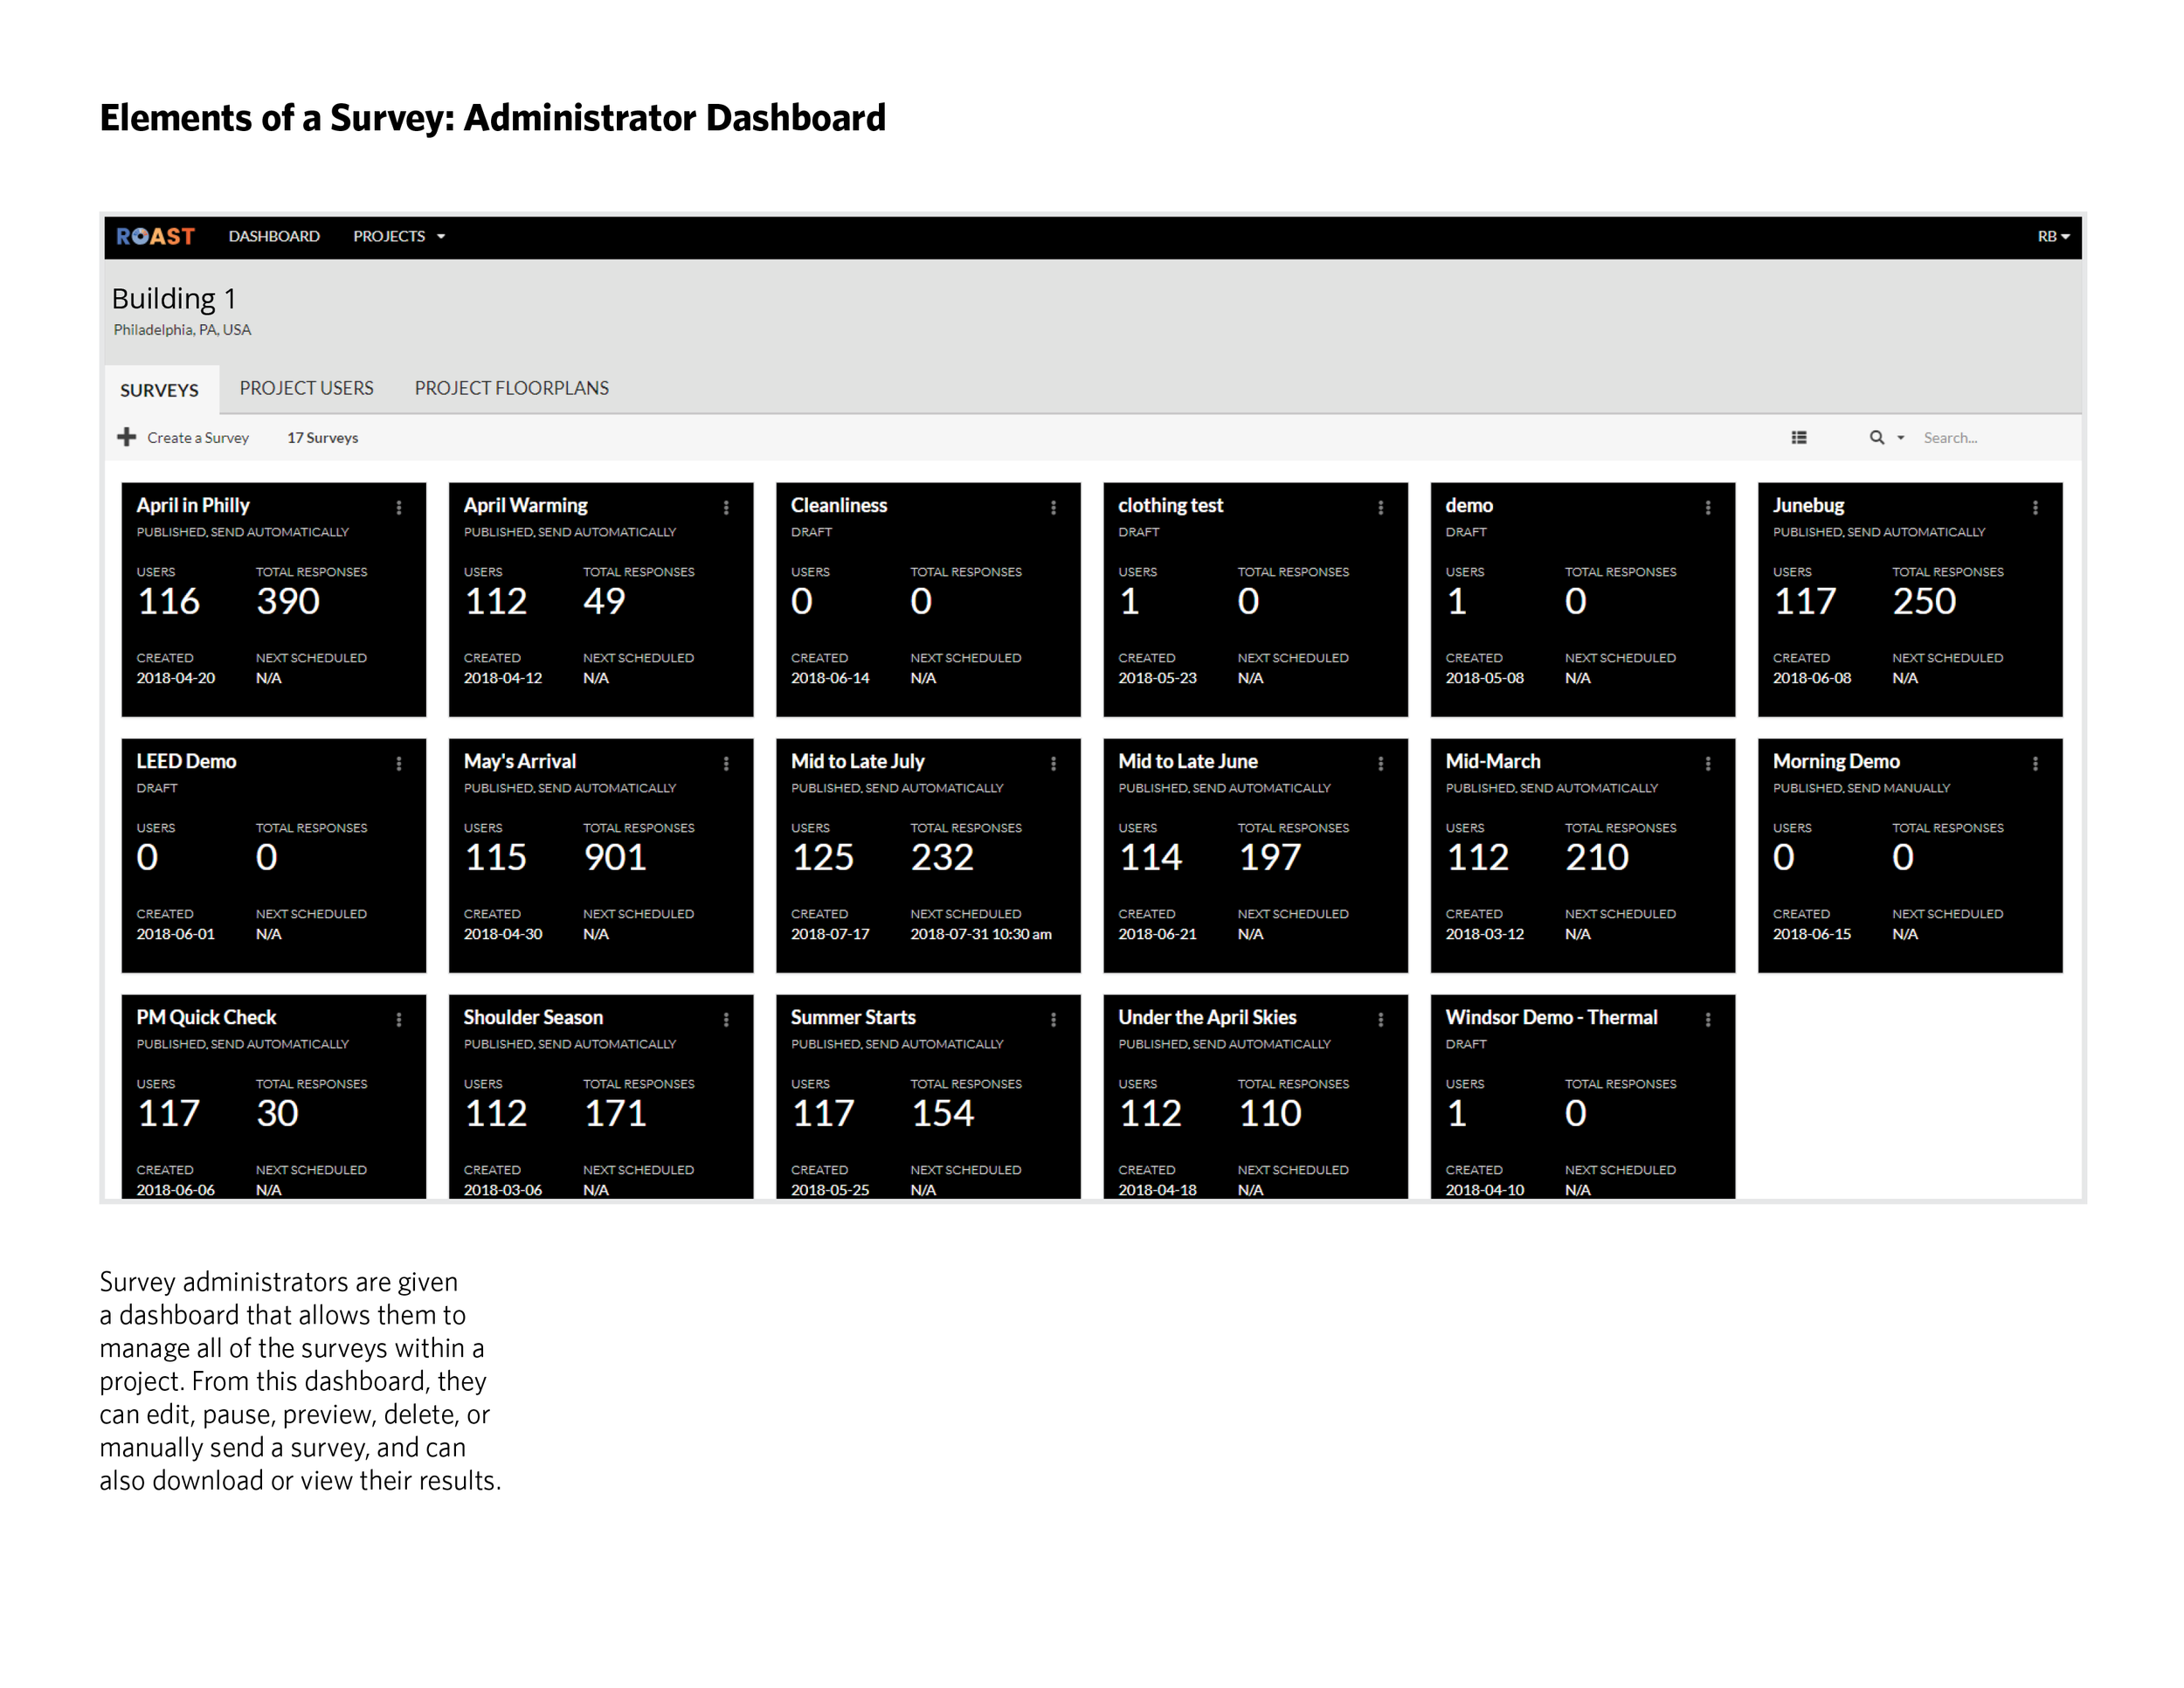2184x1688 pixels.
Task: Switch to the Project Users tab
Action: [x=307, y=388]
